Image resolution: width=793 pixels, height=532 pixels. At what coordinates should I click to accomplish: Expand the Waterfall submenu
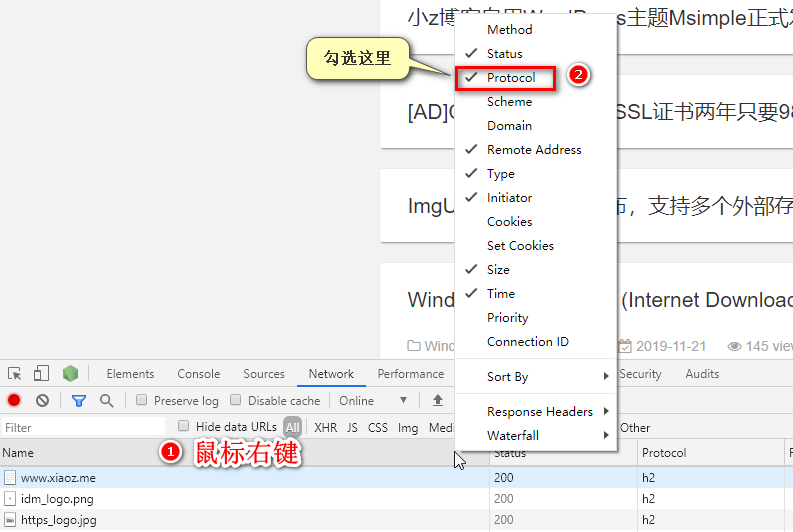(x=547, y=436)
